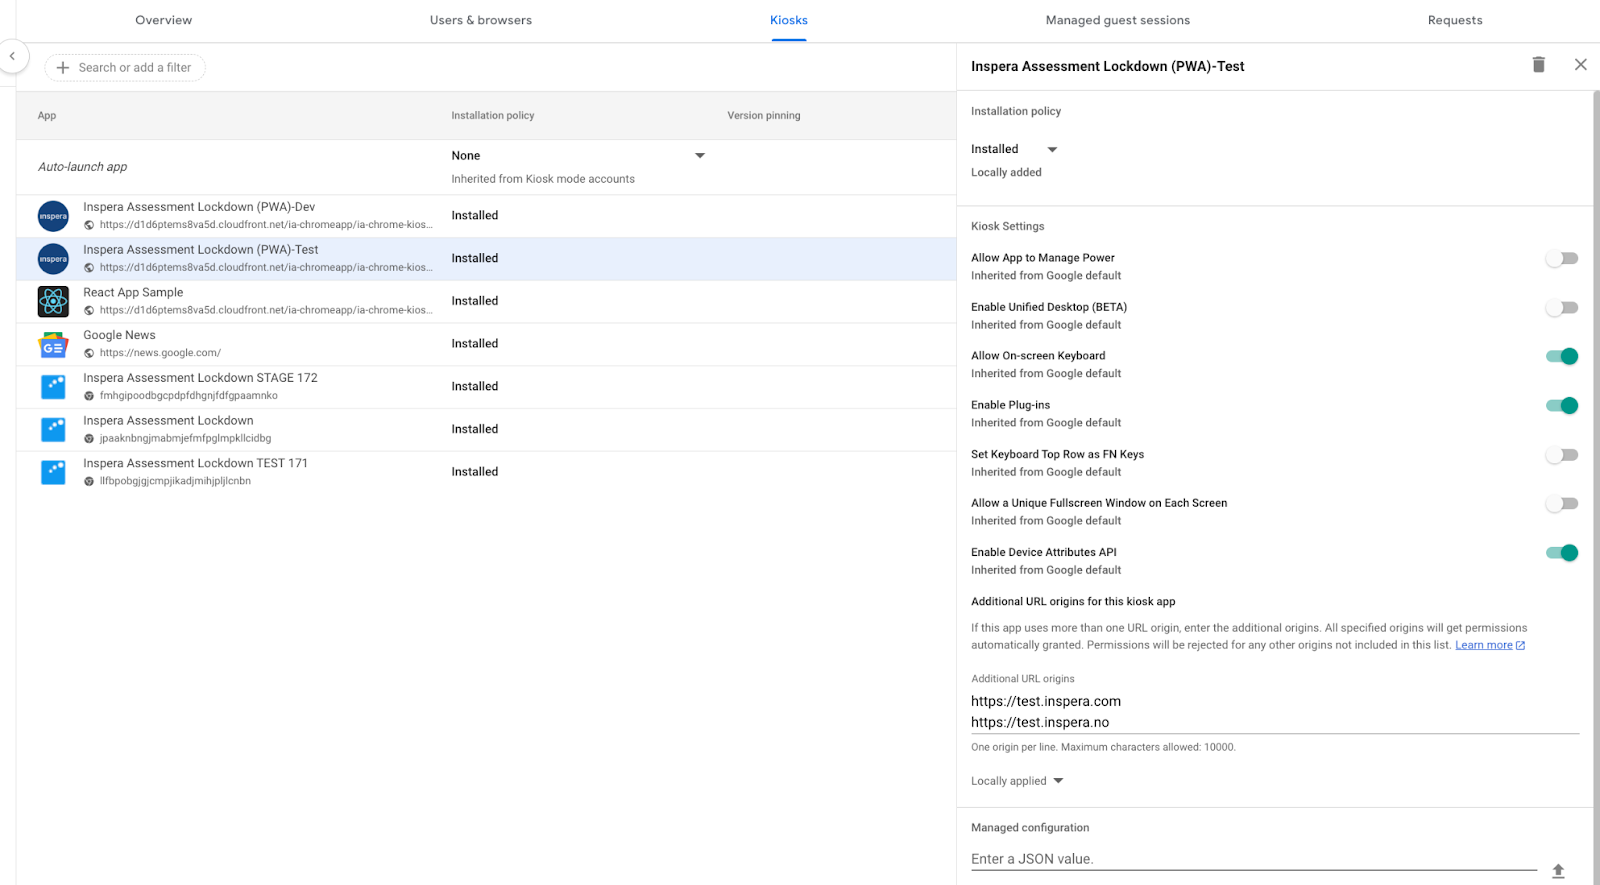The image size is (1600, 885).
Task: Expand the Locally applied dropdown
Action: click(x=1017, y=781)
